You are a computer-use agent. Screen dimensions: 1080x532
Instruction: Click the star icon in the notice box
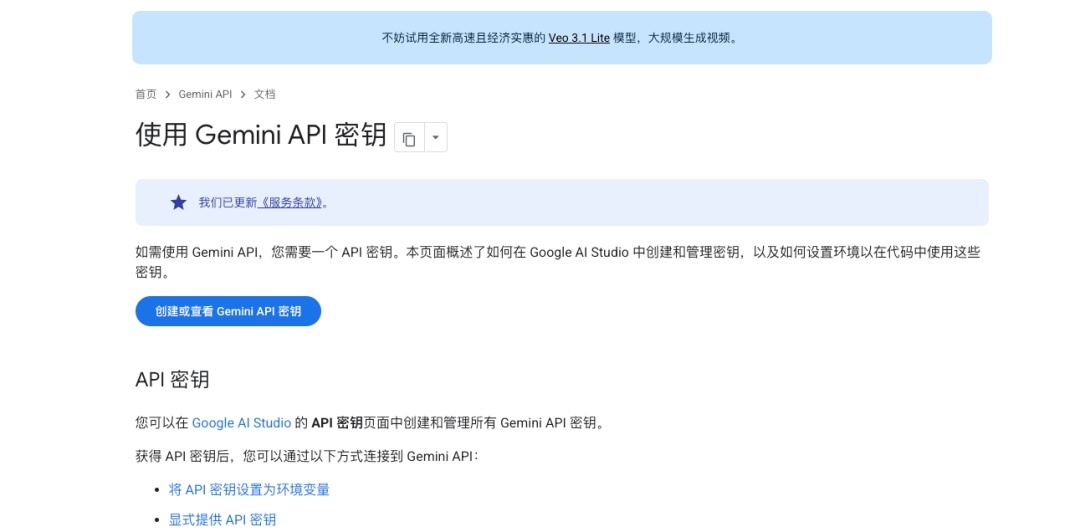pos(178,203)
